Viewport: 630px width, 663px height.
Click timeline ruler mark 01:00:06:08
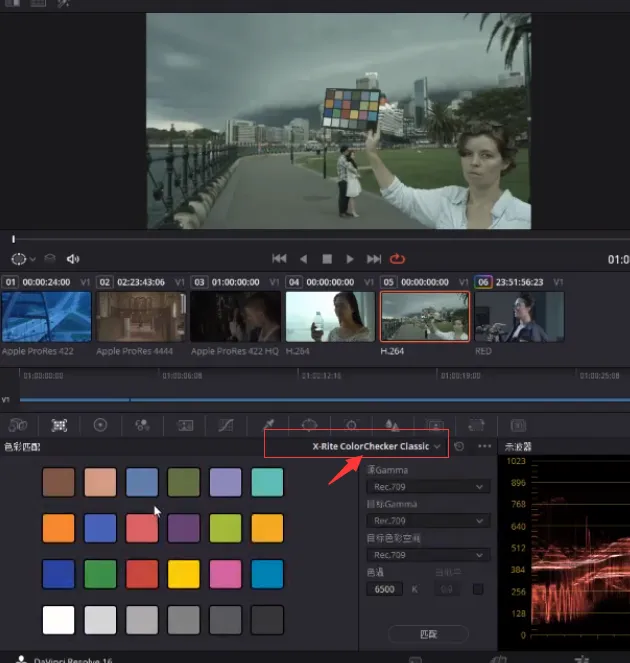(182, 375)
